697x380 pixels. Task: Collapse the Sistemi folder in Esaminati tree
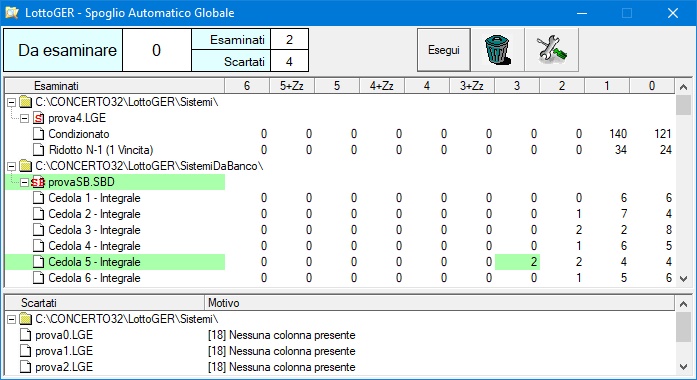coord(12,103)
